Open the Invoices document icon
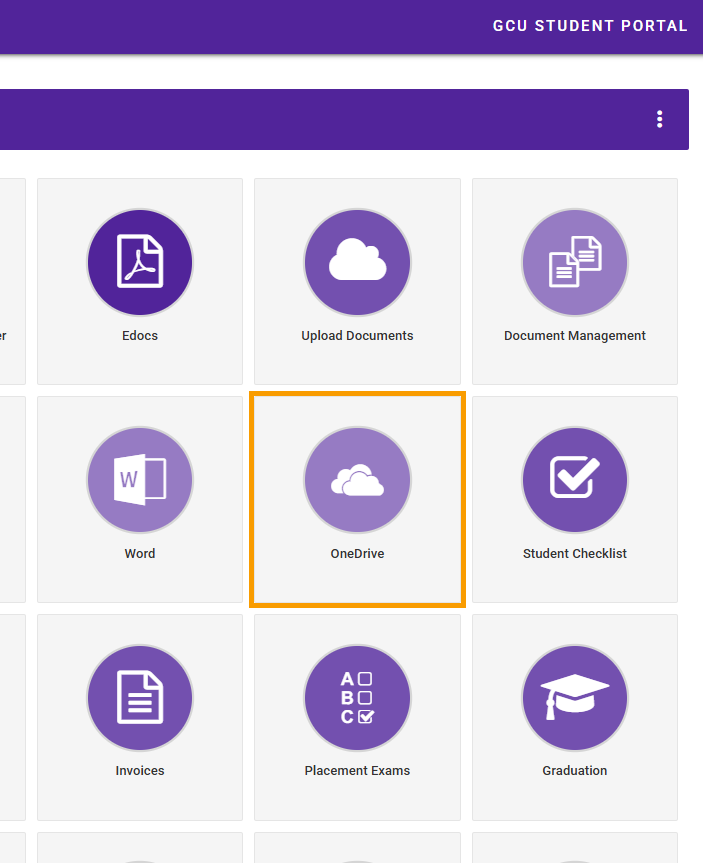This screenshot has height=863, width=703. click(x=140, y=698)
